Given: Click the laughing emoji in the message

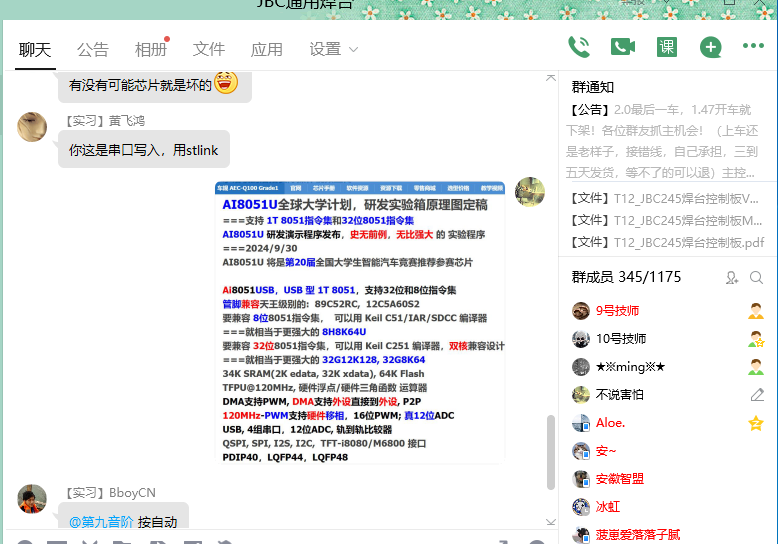Looking at the screenshot, I should click(x=226, y=82).
